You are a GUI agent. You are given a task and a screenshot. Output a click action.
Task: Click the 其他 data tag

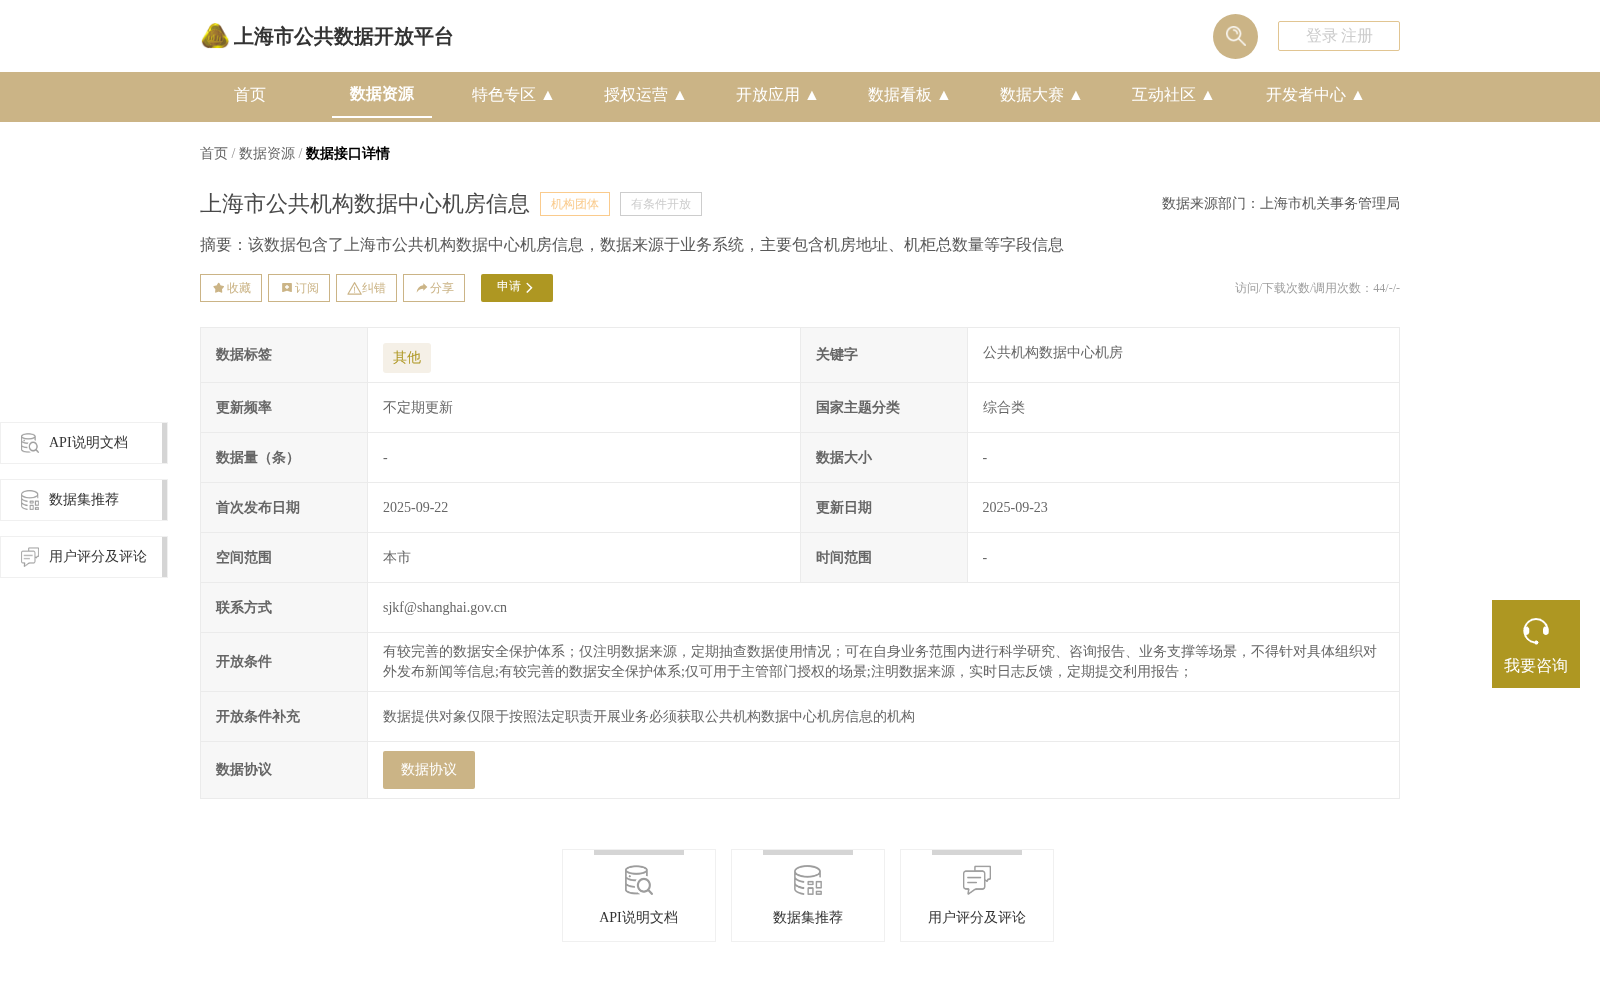pos(407,358)
